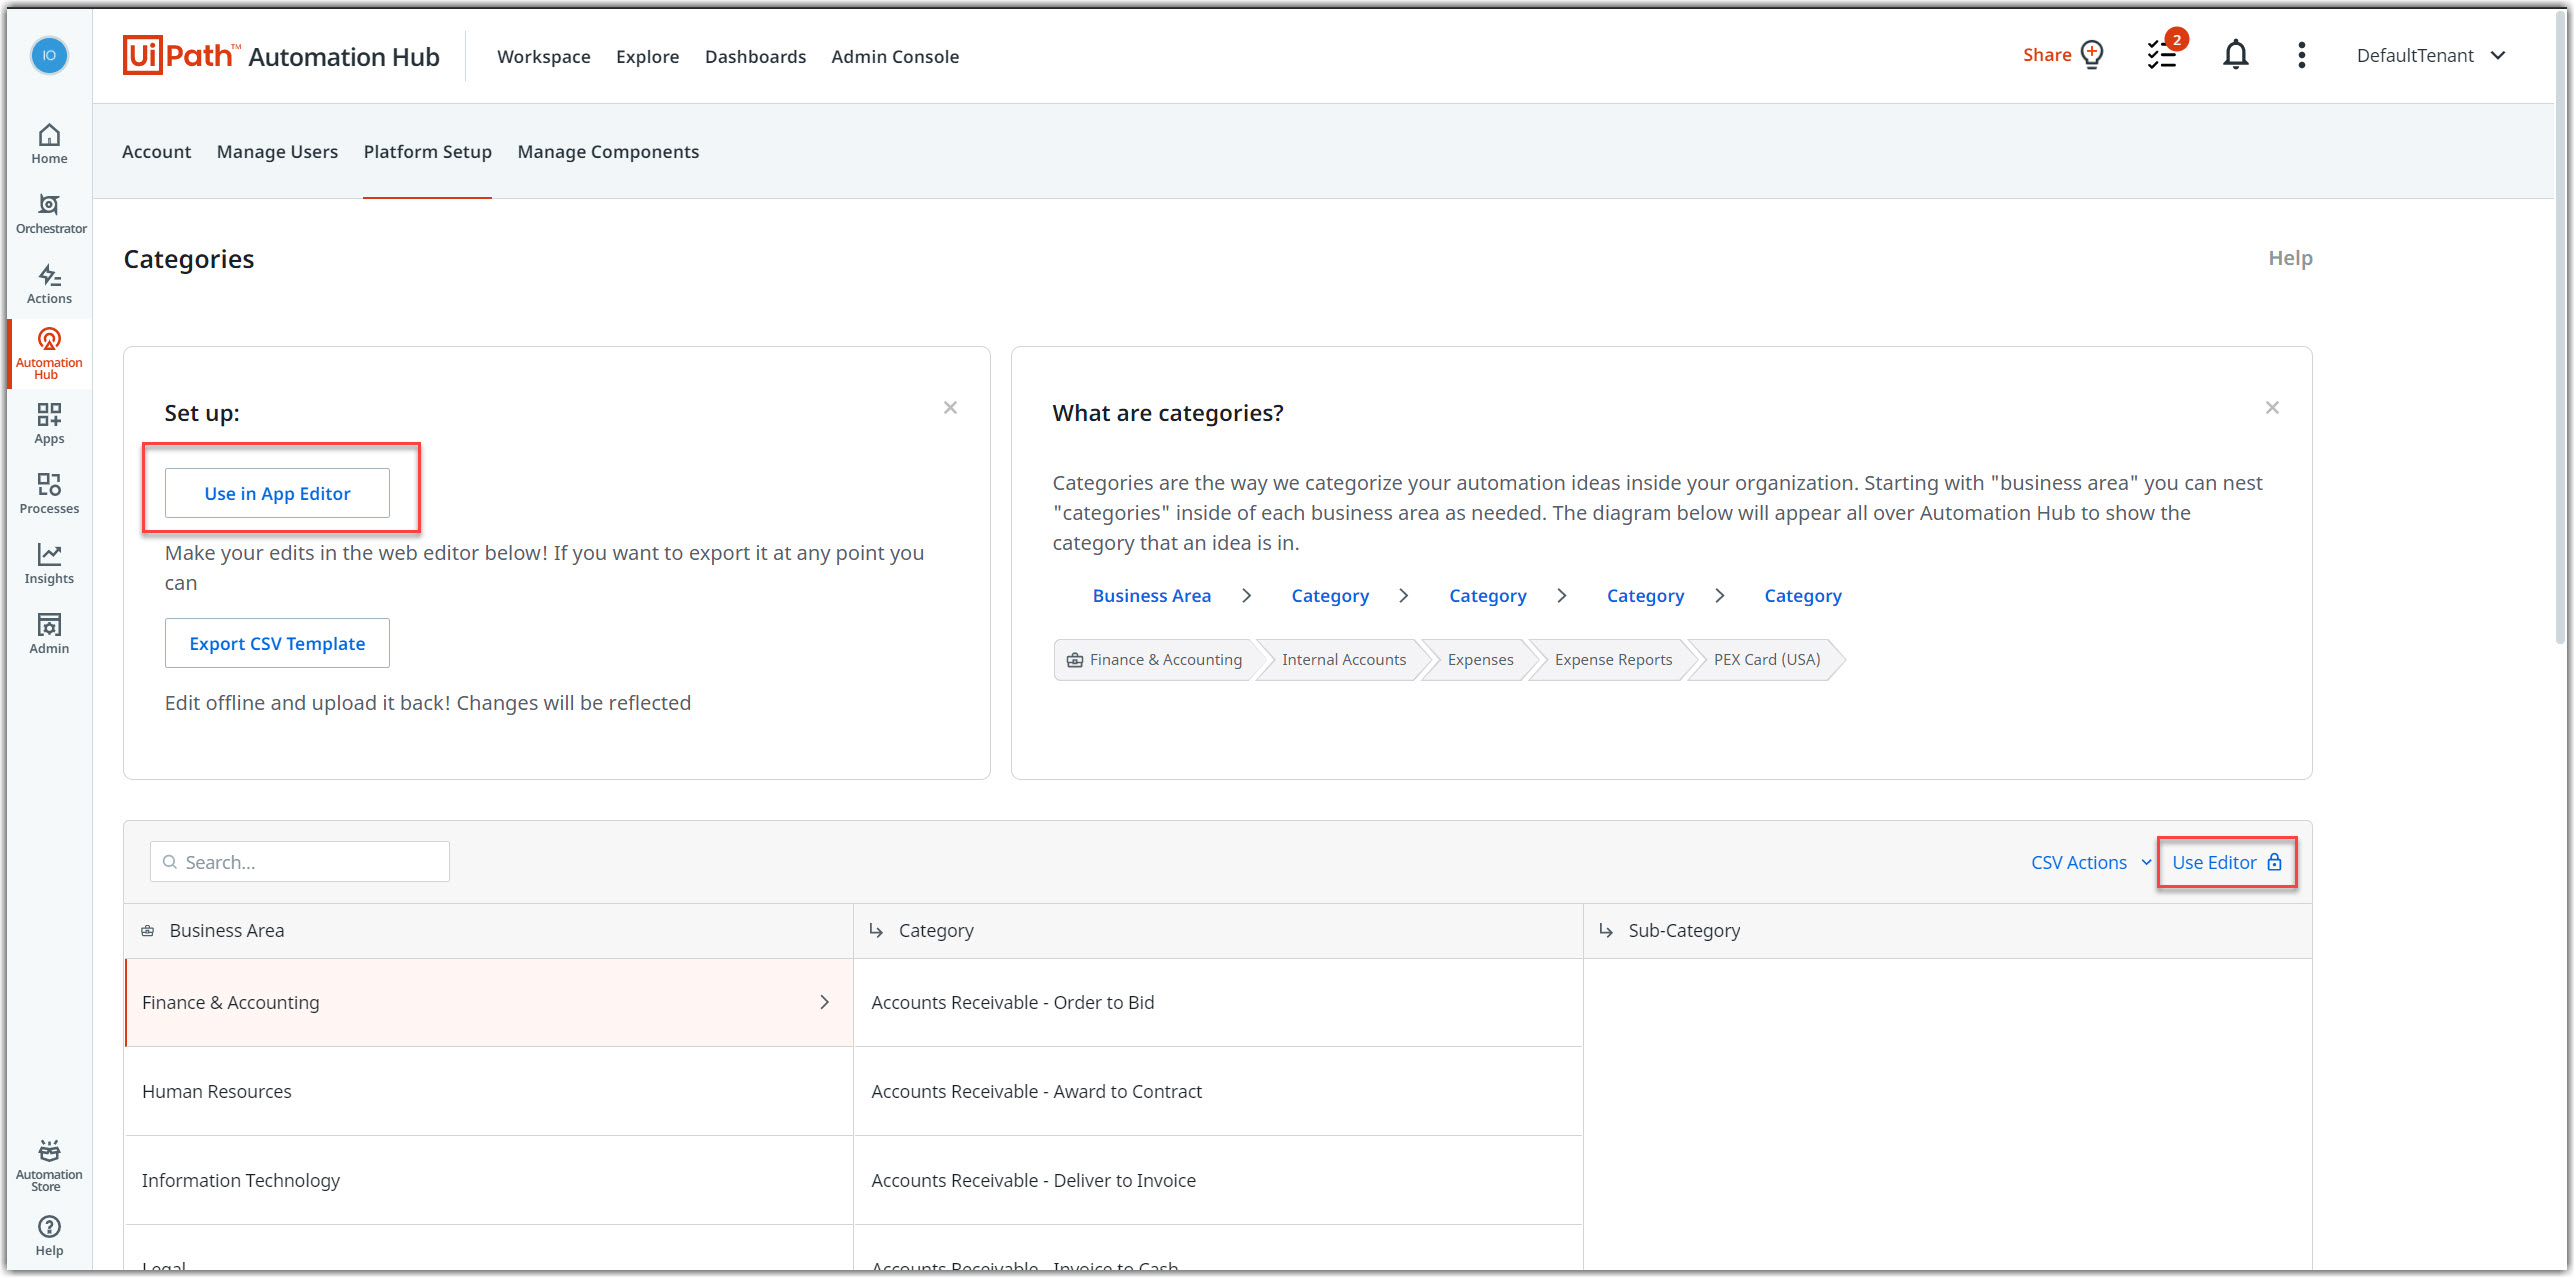
Task: Select Accounts Receivable - Order to Bid
Action: [1217, 1002]
